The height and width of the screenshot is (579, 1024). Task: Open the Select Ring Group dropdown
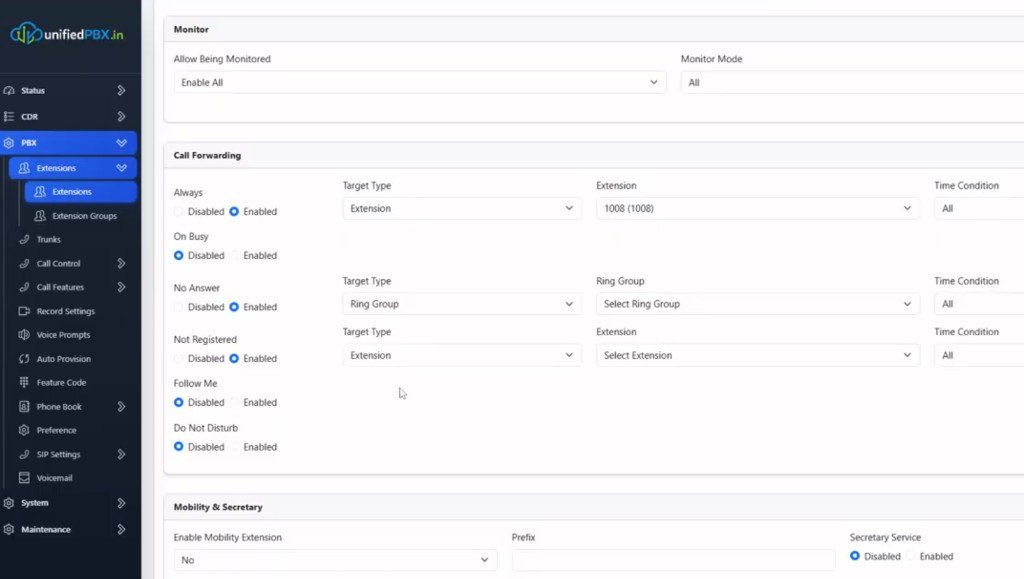click(758, 304)
